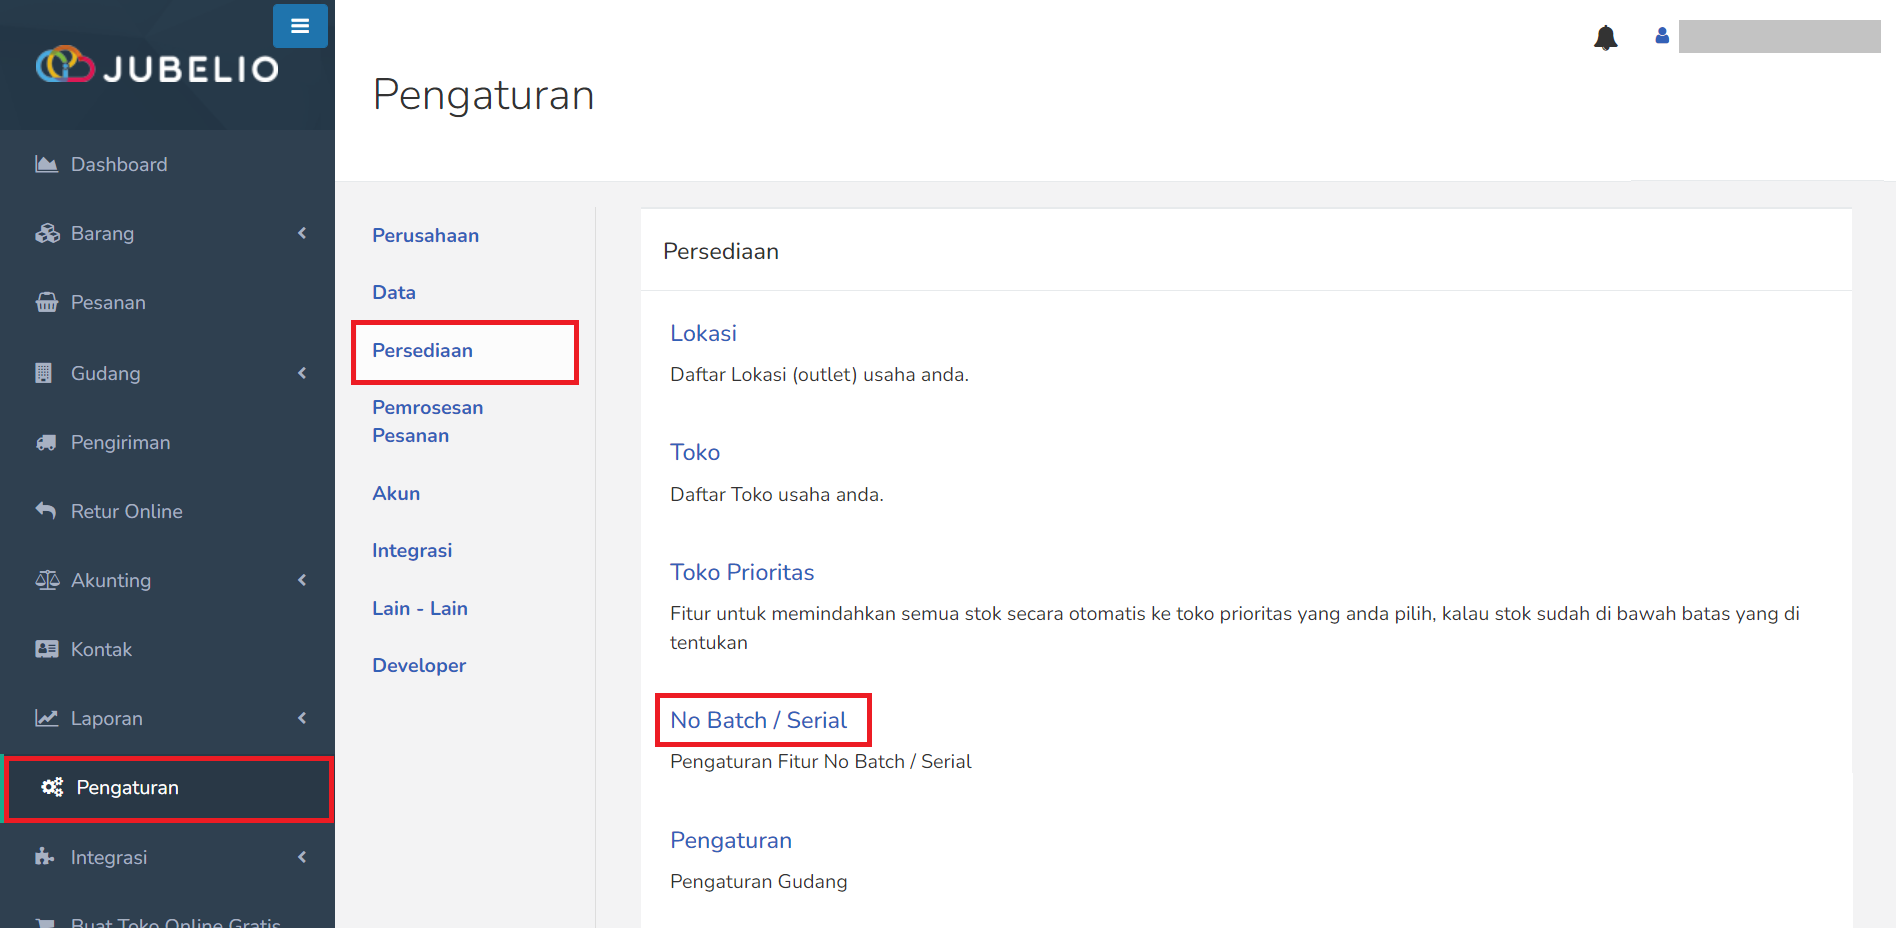
Task: Click the 'Daftar Lokasi (outlet) usaha anda.' text
Action: [819, 374]
